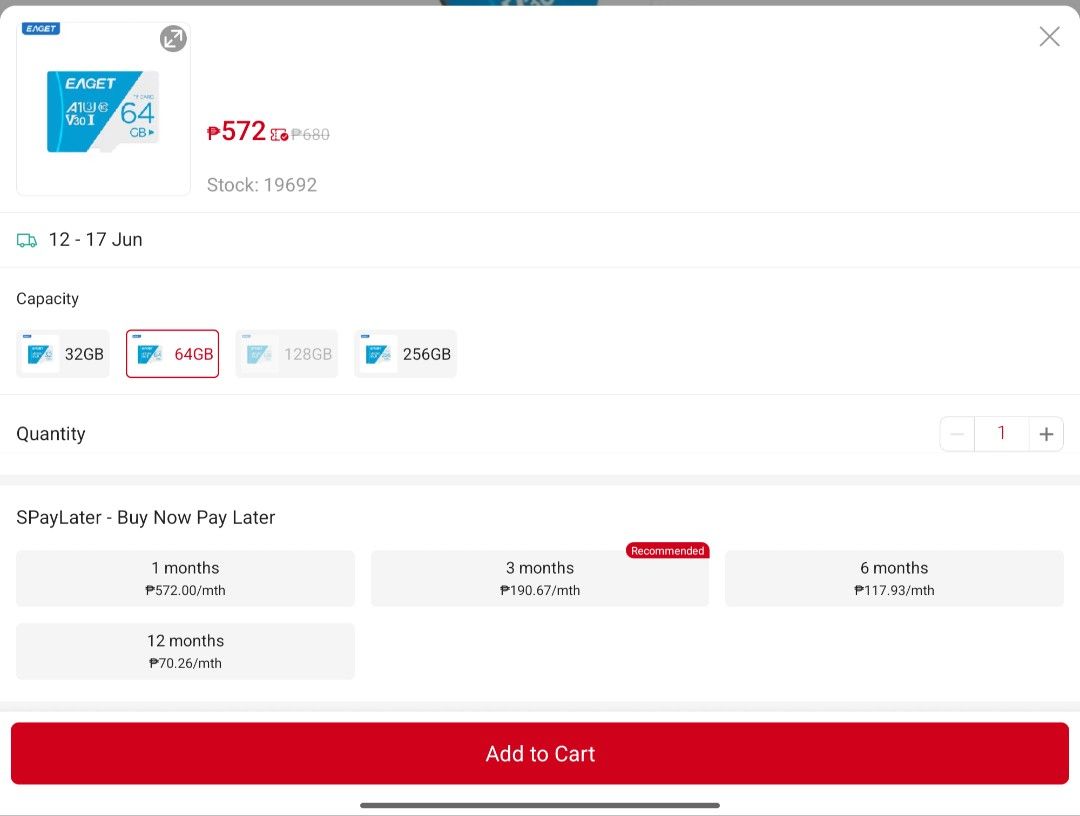The width and height of the screenshot is (1080, 816).
Task: Click the crossed-out ₱680 original price
Action: [310, 135]
